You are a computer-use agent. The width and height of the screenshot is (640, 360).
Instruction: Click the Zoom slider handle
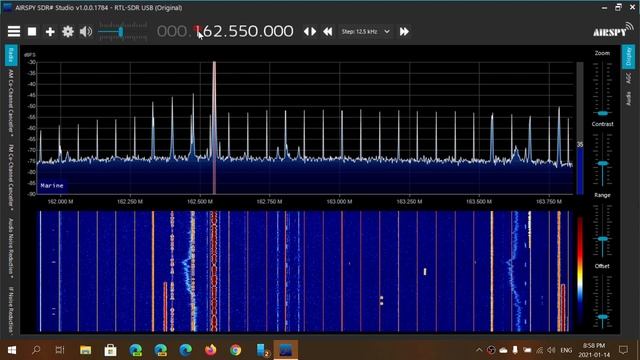[602, 113]
